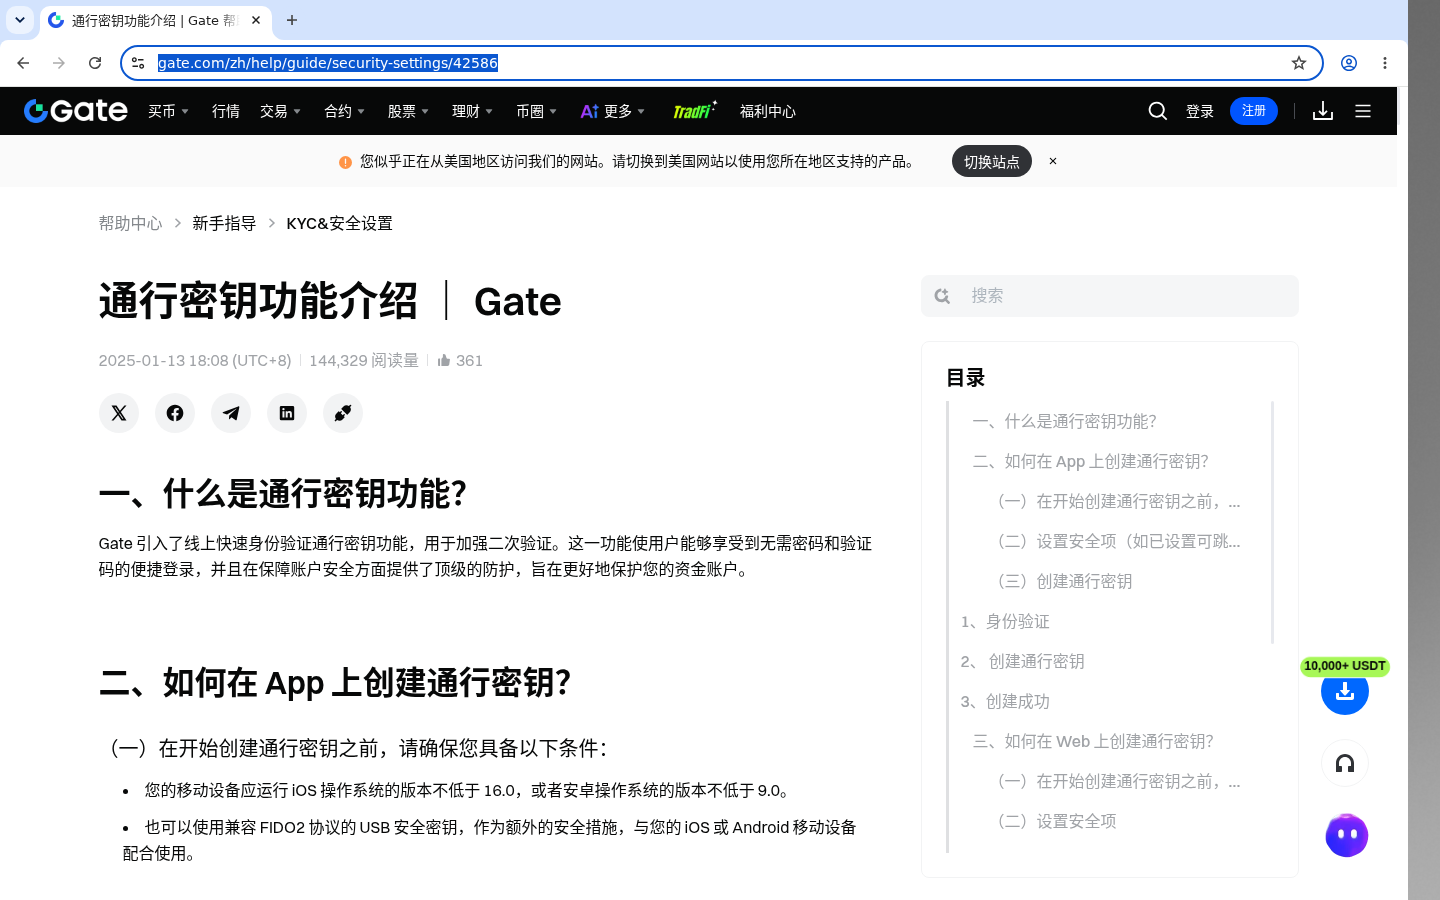Jump to 三、如何在 Web 上创建通行密钥?
The image size is (1440, 900).
1093,741
